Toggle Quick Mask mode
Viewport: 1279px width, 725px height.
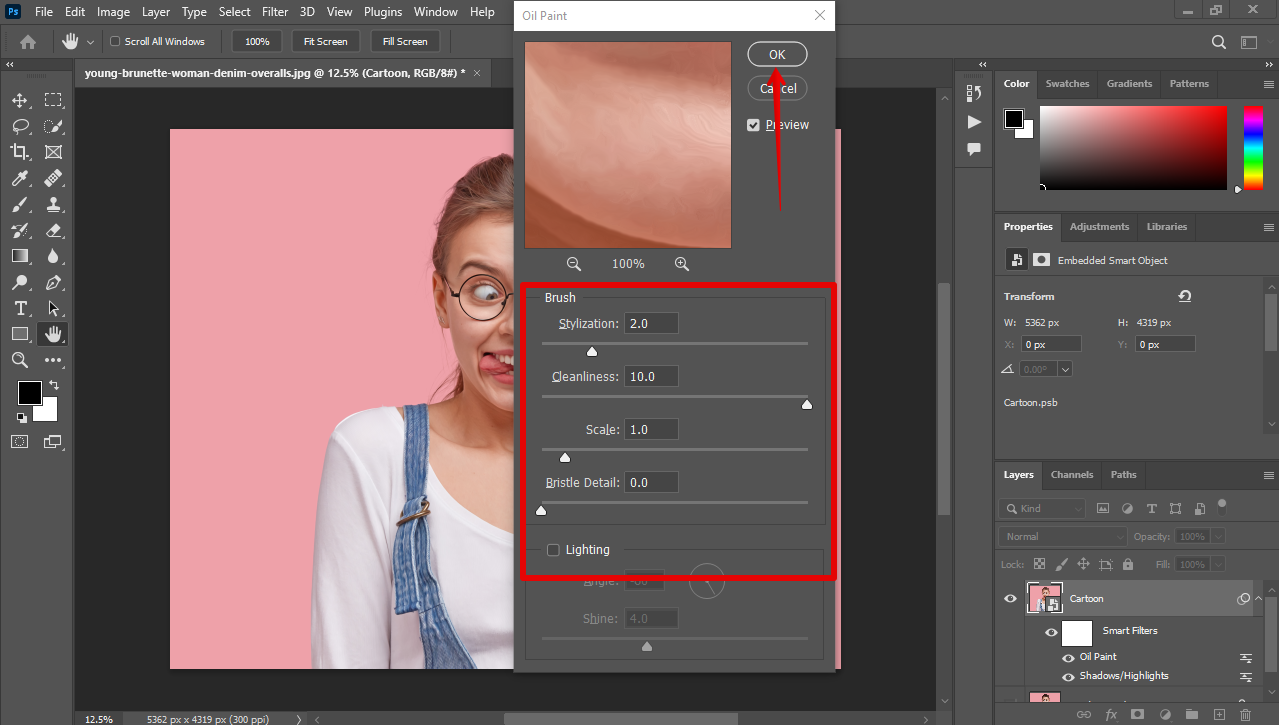point(20,441)
